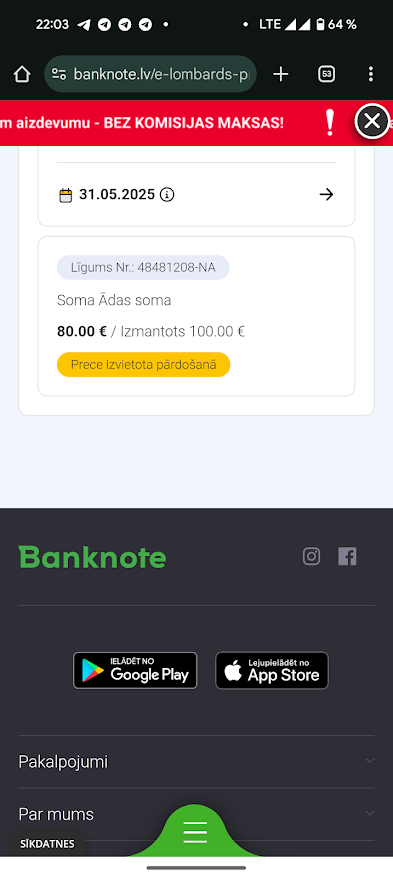
Task: Open the green hamburger menu button
Action: pos(195,832)
